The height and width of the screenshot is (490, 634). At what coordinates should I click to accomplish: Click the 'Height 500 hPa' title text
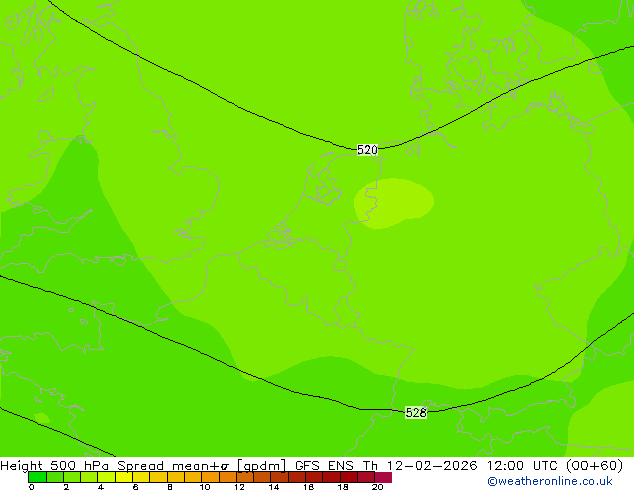[55, 465]
